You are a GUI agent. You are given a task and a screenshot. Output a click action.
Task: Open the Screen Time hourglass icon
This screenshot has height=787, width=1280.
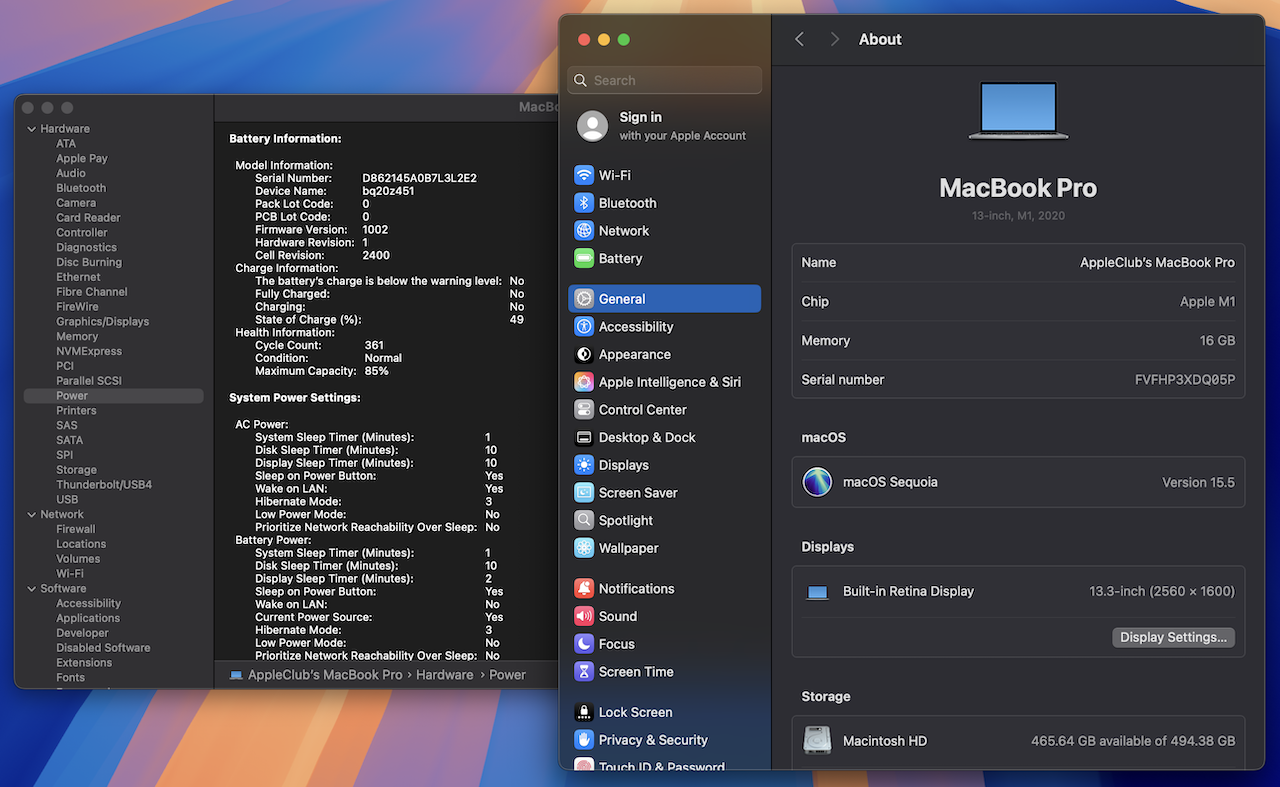(x=584, y=672)
